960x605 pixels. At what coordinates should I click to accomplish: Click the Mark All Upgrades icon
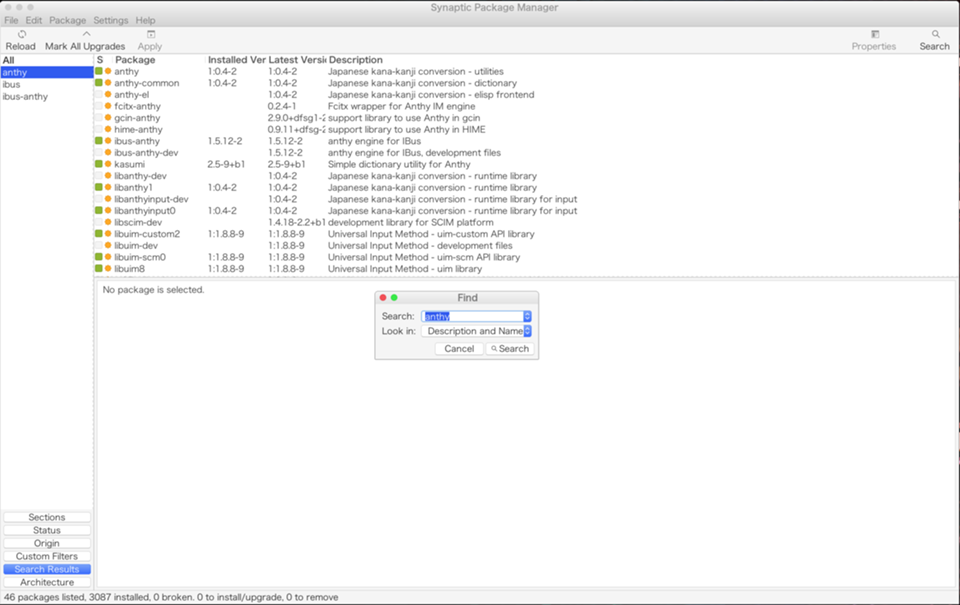click(x=85, y=34)
